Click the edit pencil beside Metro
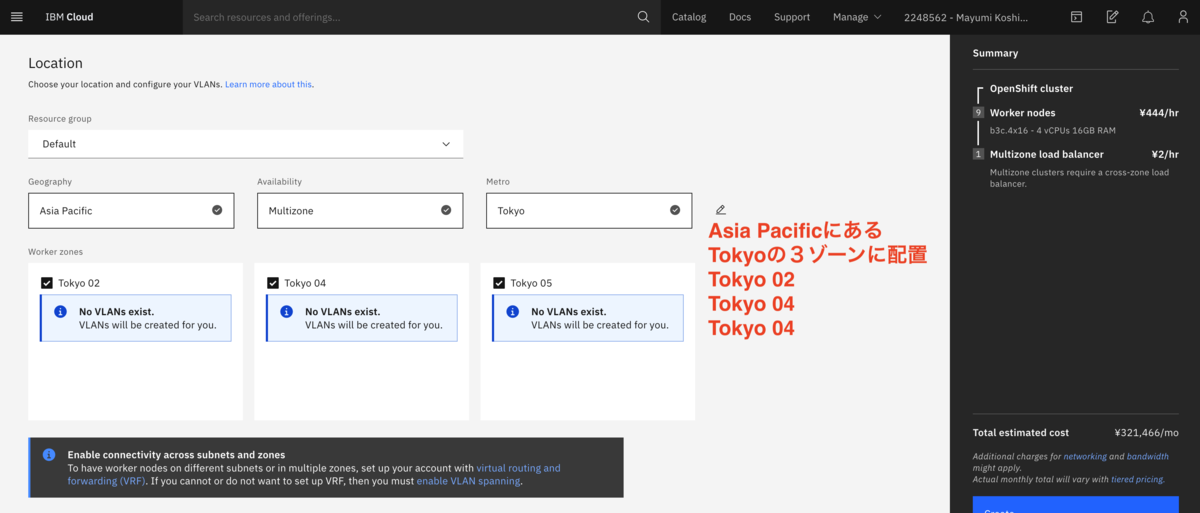Image resolution: width=1200 pixels, height=513 pixels. [720, 210]
